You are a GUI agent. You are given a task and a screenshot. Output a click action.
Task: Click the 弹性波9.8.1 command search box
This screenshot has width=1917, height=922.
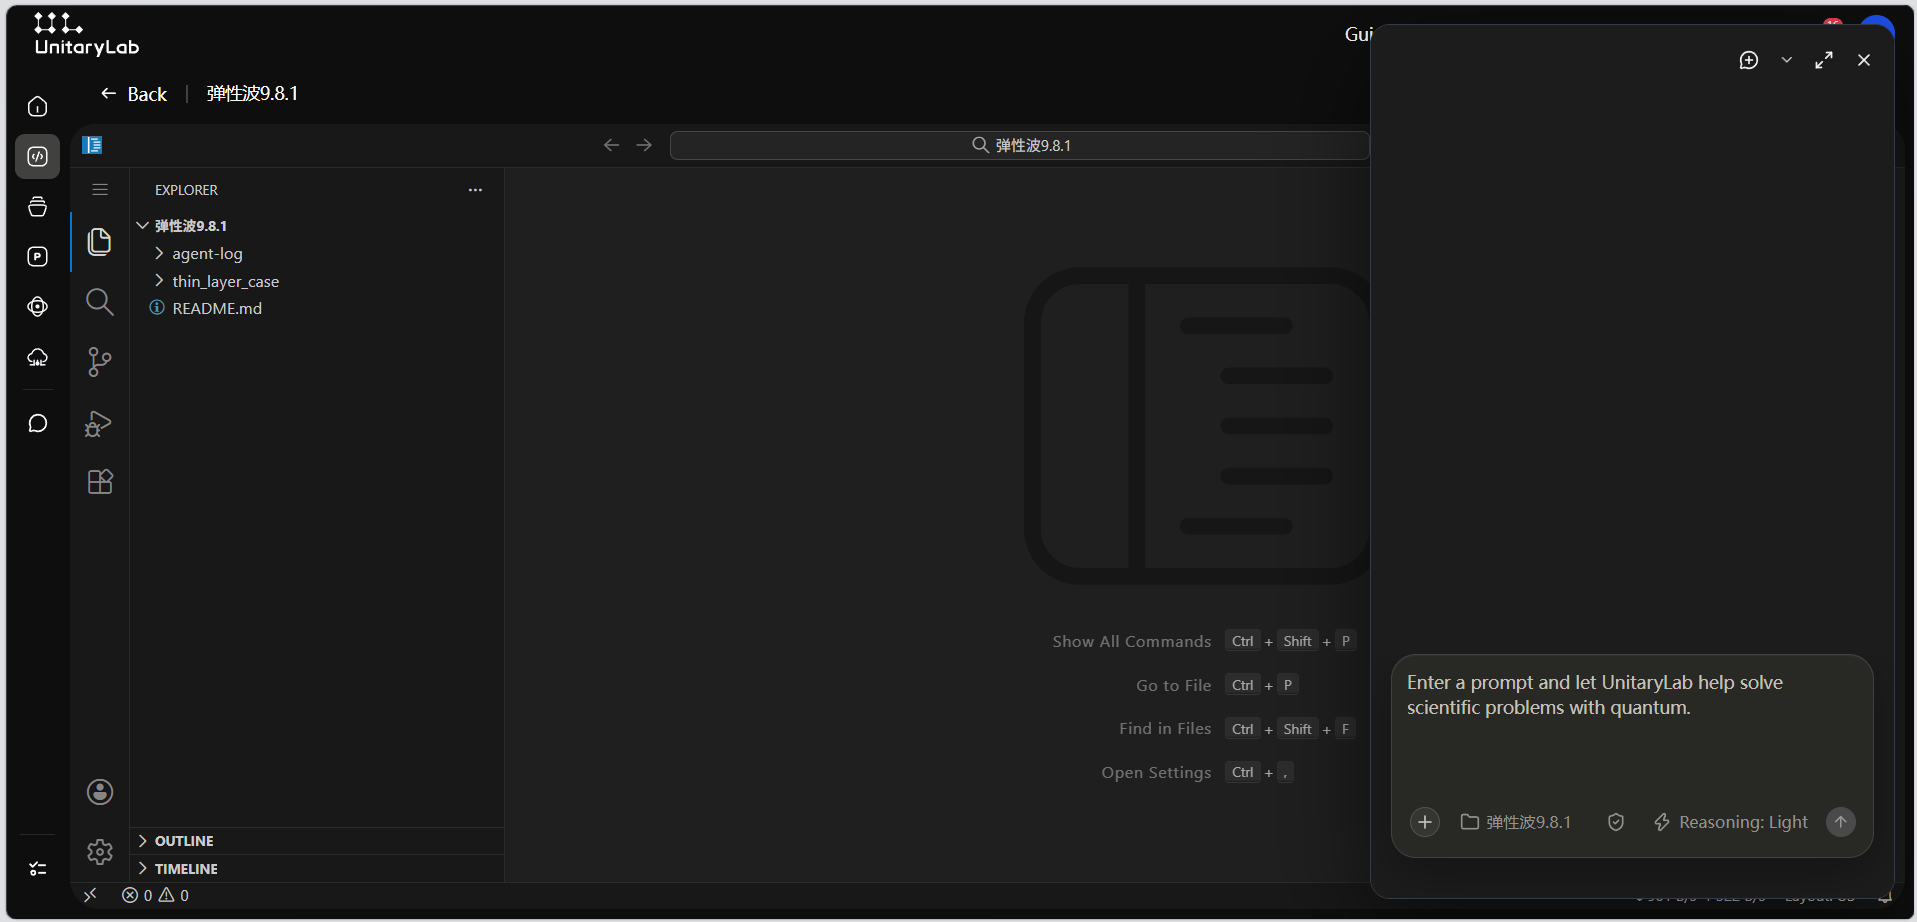[1020, 145]
